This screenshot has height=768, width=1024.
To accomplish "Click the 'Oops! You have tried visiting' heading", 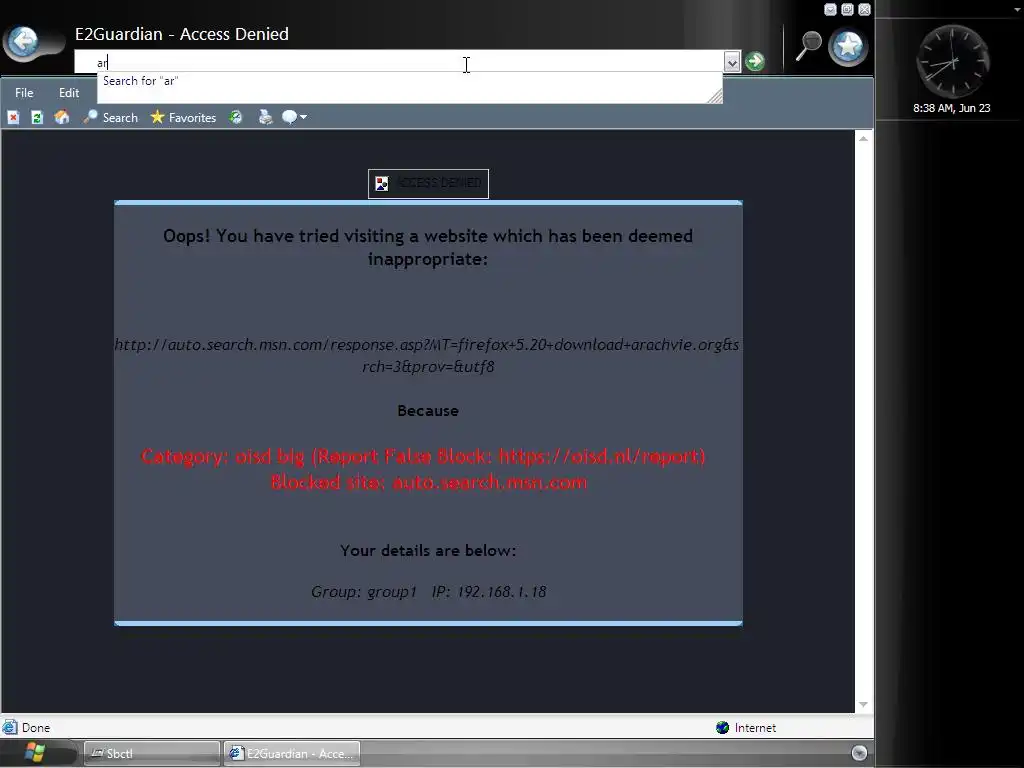I will tap(428, 248).
